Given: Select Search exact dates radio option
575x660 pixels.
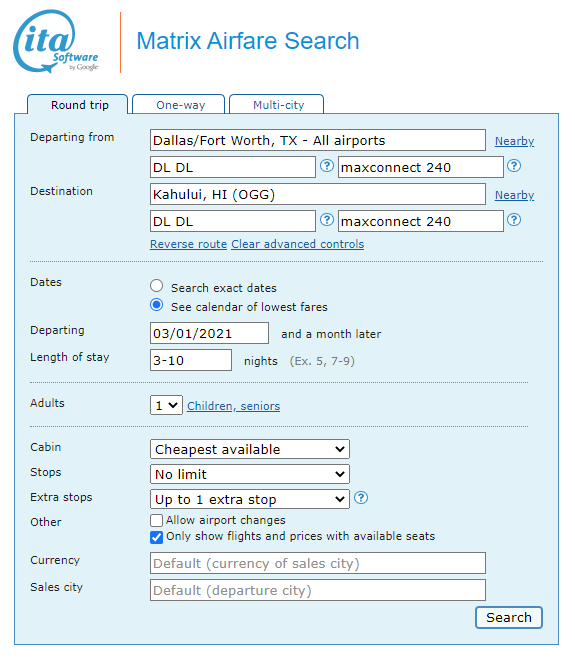Looking at the screenshot, I should [157, 286].
